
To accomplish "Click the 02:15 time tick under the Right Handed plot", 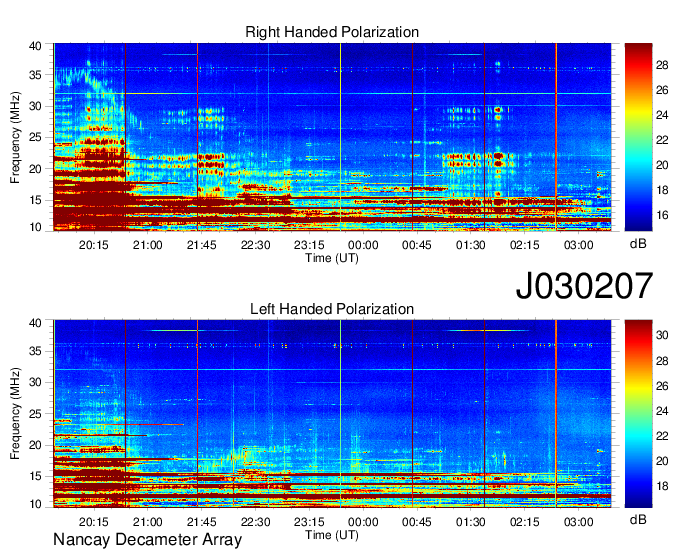I will 525,245.
